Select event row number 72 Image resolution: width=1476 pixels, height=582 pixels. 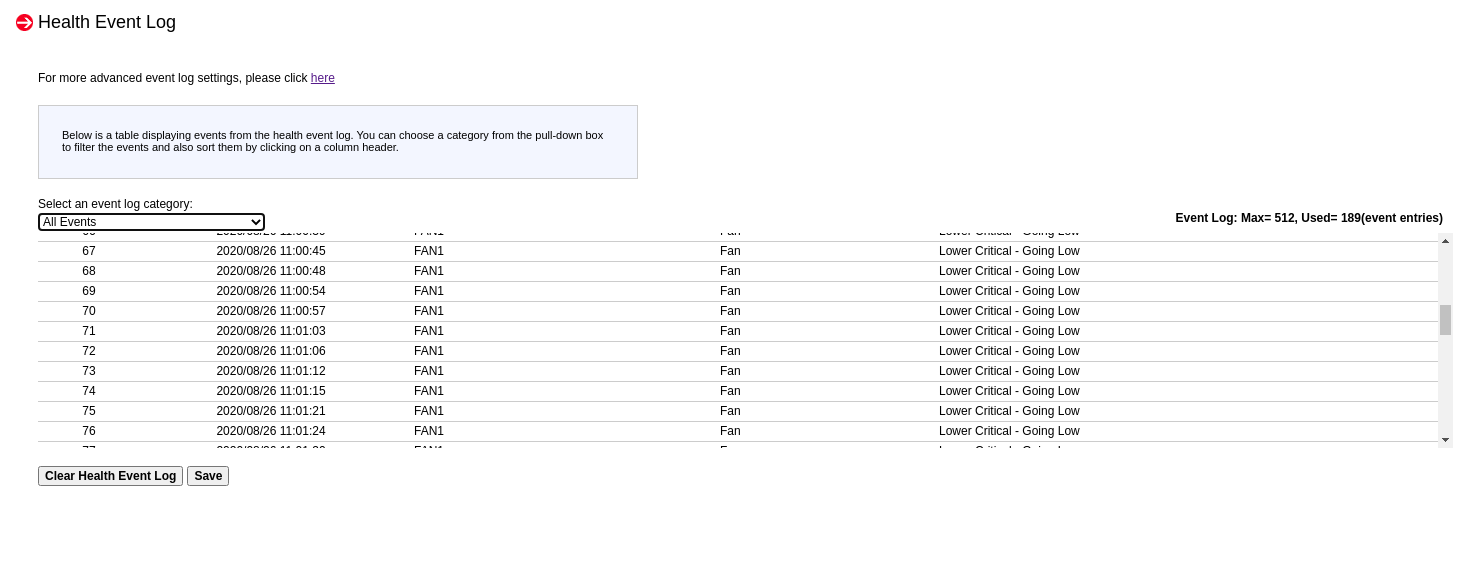click(89, 351)
